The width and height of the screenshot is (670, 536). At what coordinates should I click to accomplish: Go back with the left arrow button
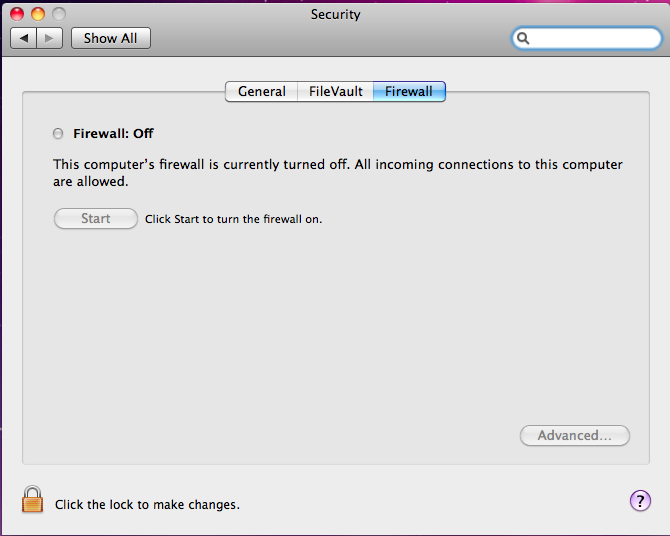(23, 38)
